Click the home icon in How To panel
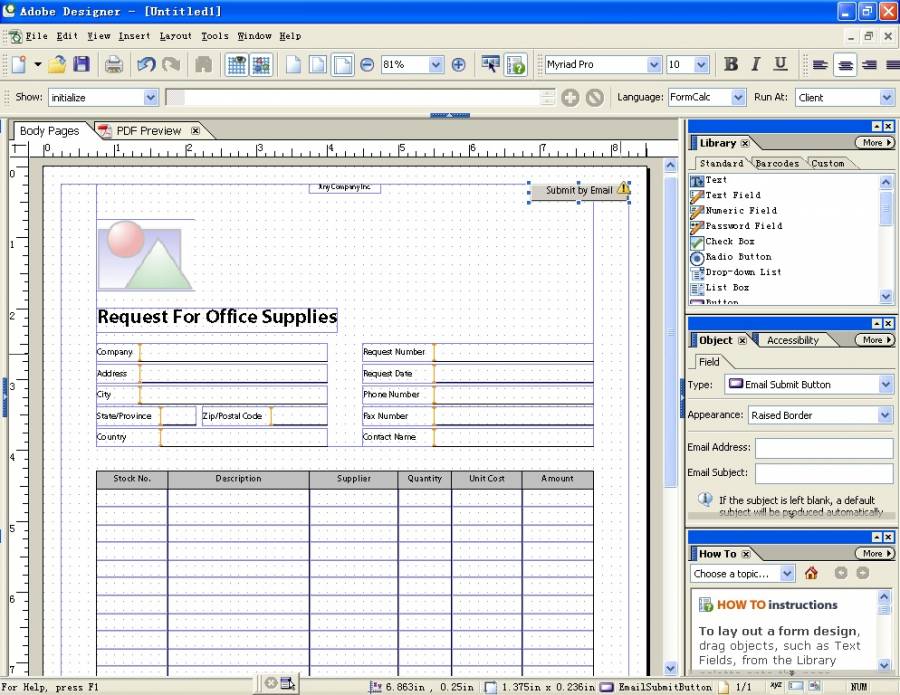Viewport: 900px width, 695px height. (x=811, y=573)
